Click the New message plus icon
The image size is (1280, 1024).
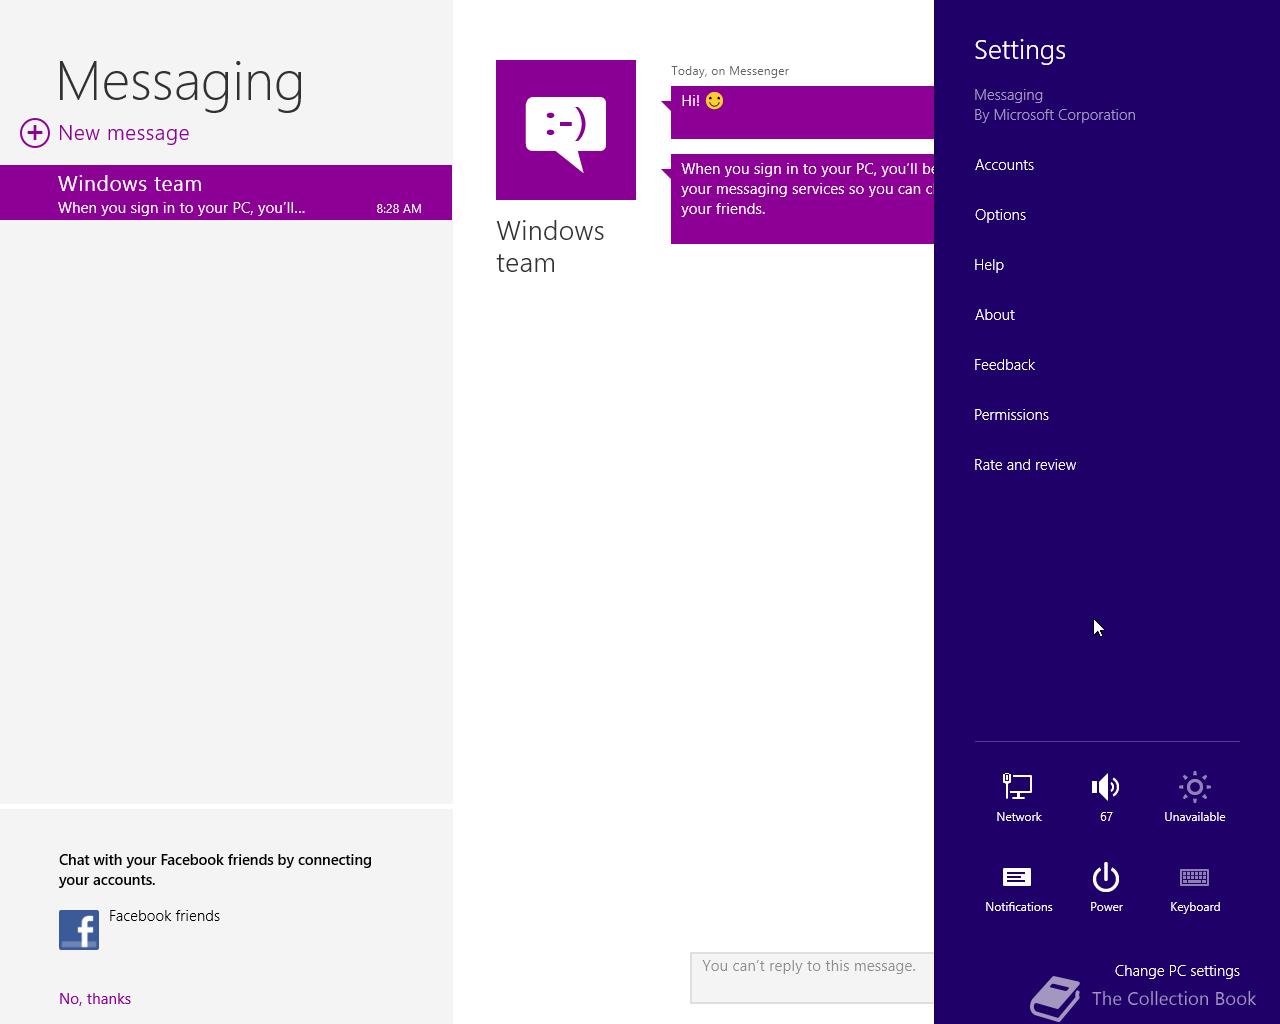tap(35, 133)
